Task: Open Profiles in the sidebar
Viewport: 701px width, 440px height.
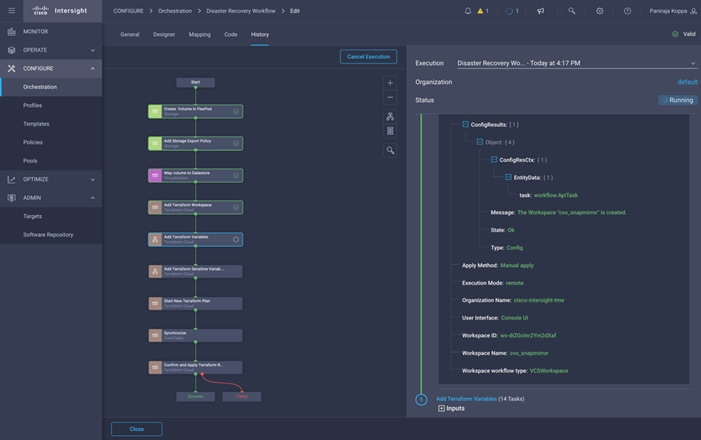Action: point(51,106)
